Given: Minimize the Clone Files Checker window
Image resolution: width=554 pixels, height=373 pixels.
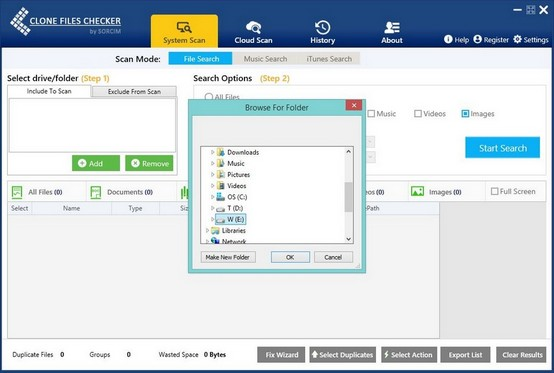Looking at the screenshot, I should click(517, 10).
